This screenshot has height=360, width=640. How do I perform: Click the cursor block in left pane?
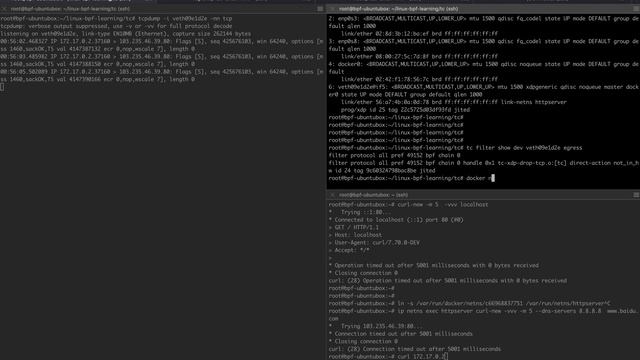coord(2,87)
